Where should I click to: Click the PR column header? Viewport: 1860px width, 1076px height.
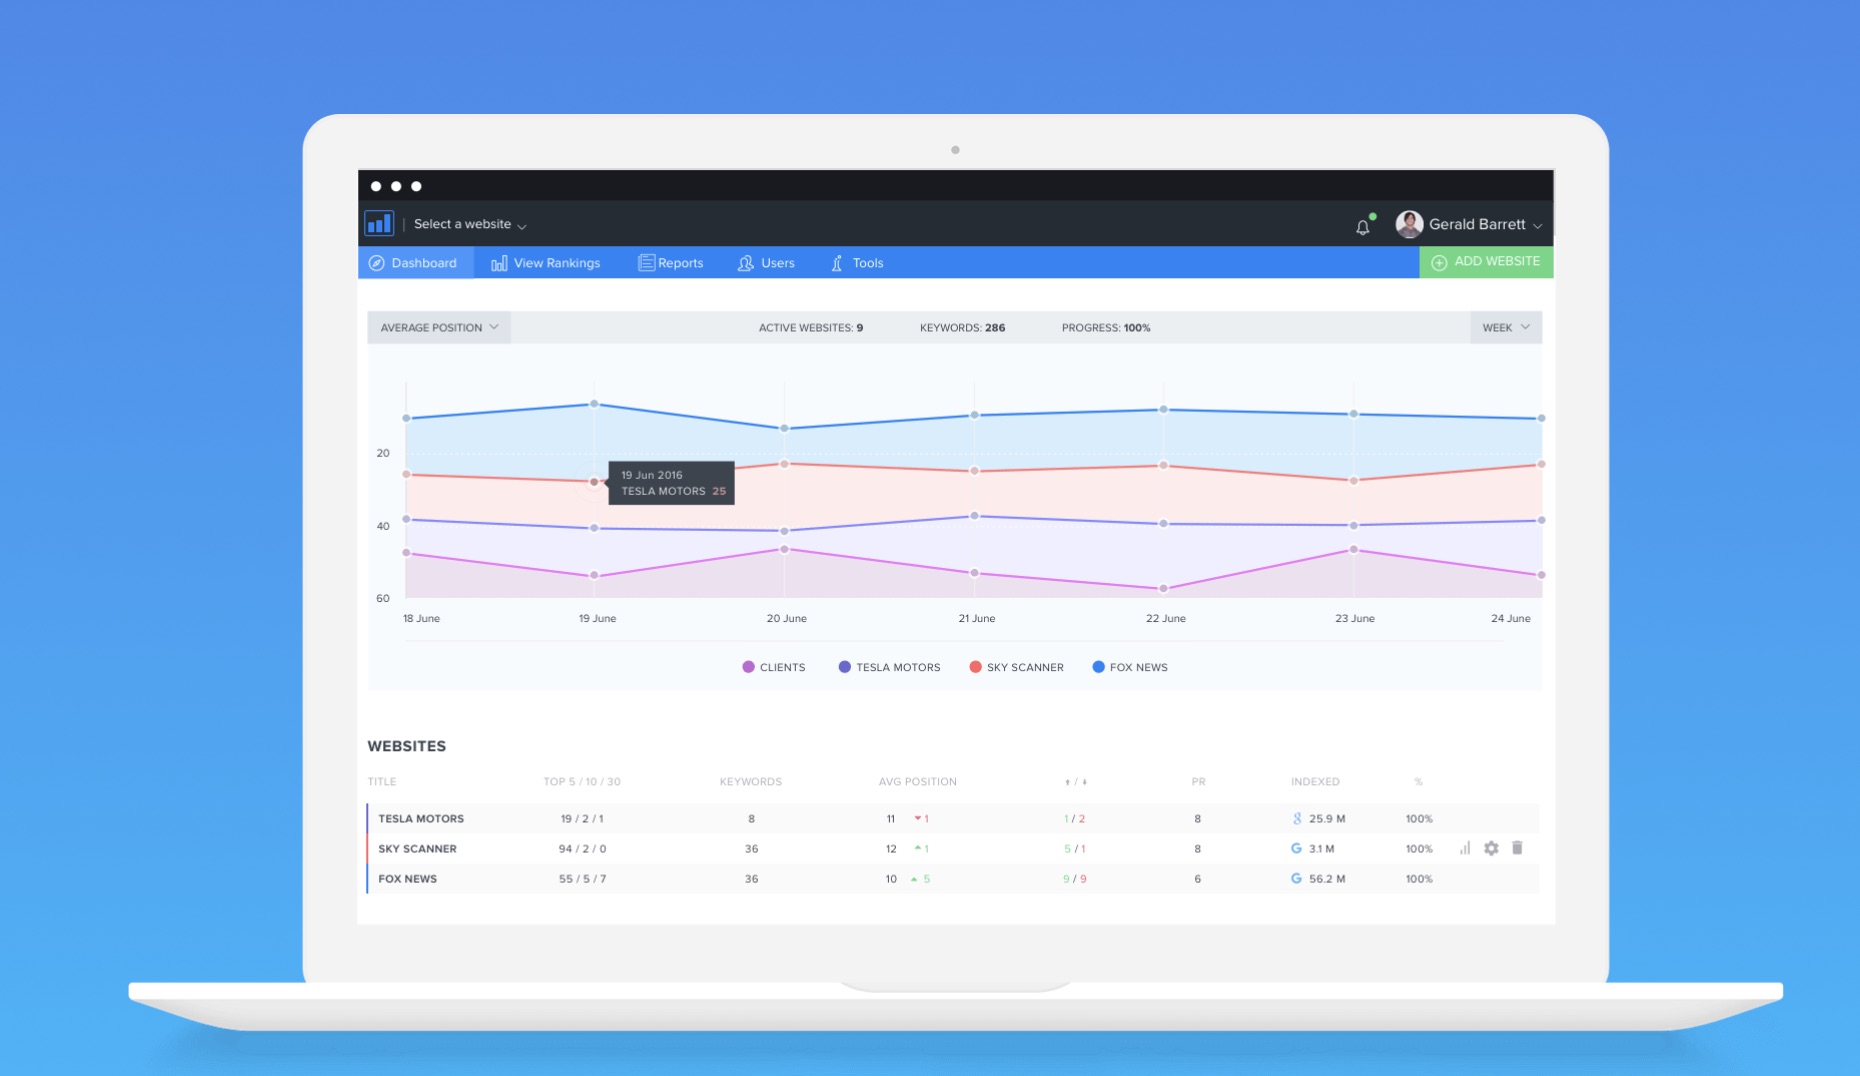tap(1198, 782)
